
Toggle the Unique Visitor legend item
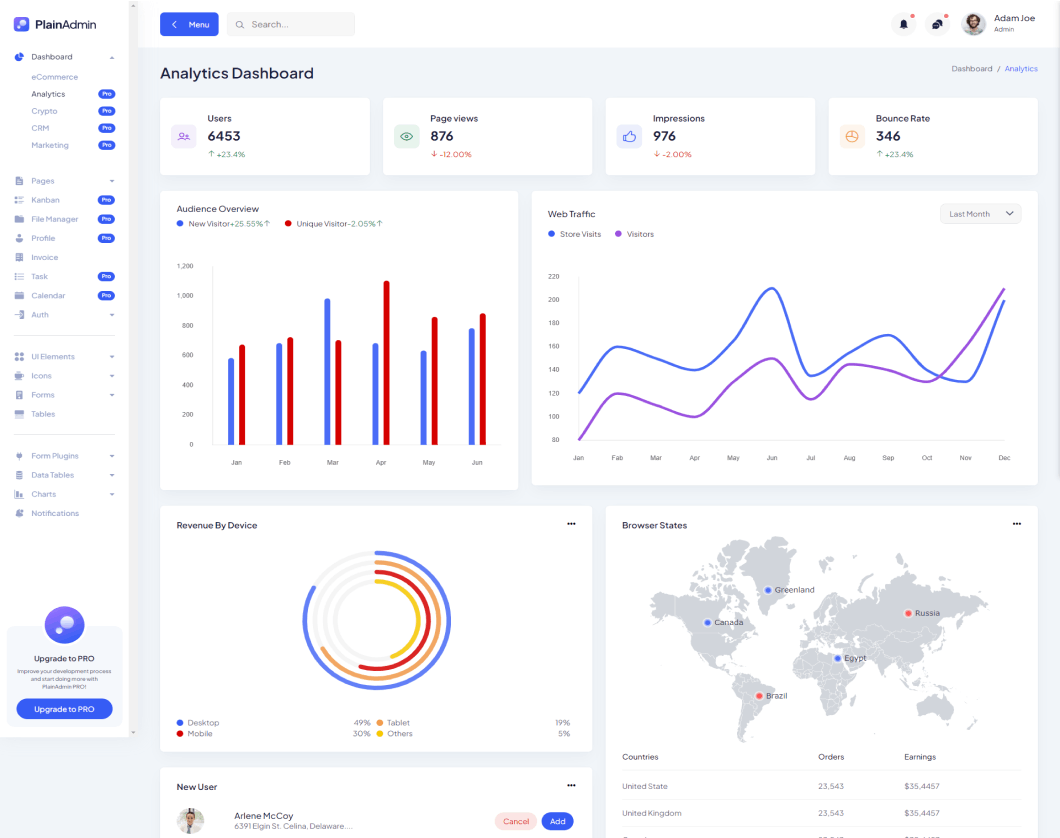click(x=333, y=224)
